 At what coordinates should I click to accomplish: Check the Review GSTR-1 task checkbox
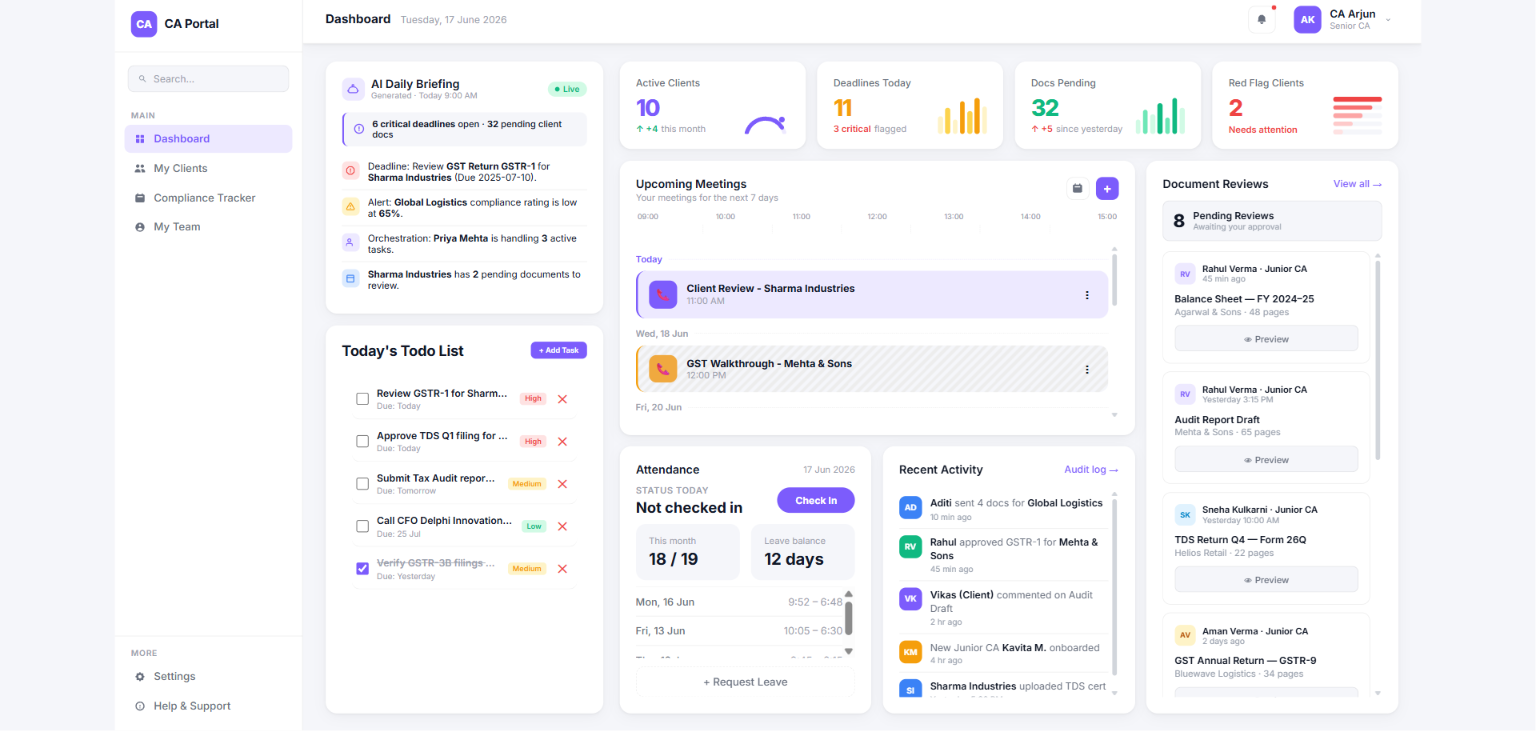(363, 399)
